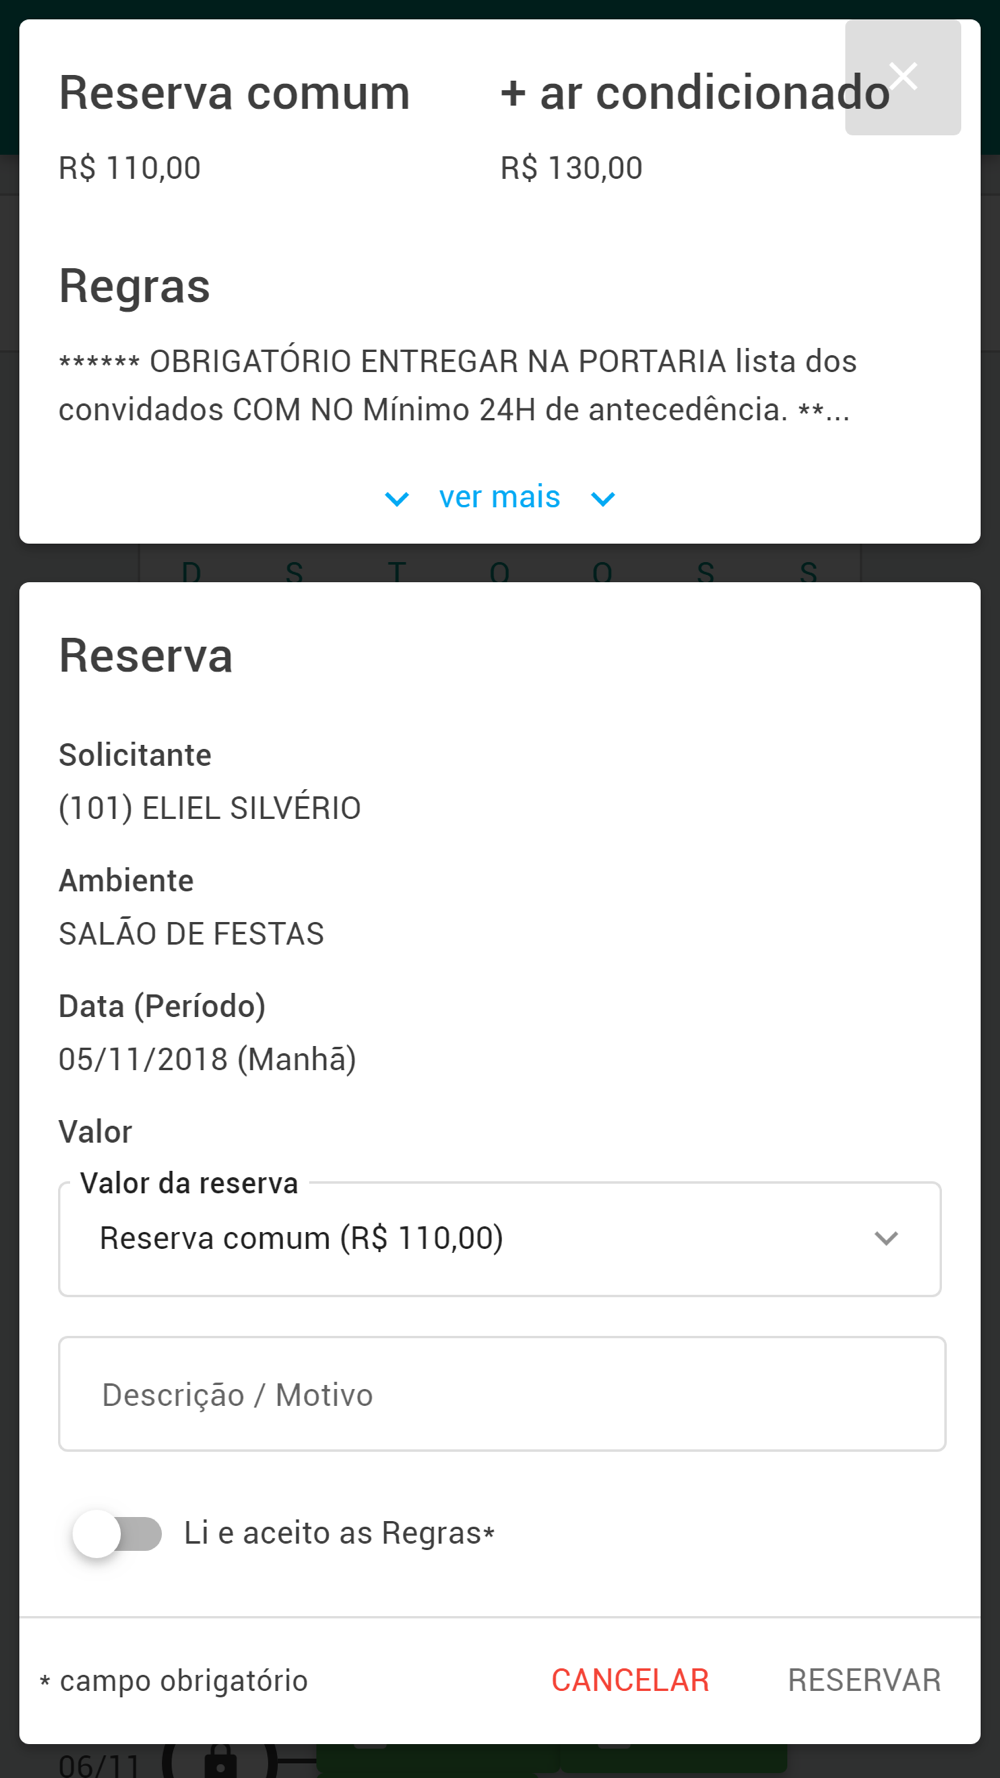Select the 'Reserva comum (R$ 110,00)' combo box
Viewport: 1000px width, 1778px height.
coord(500,1239)
